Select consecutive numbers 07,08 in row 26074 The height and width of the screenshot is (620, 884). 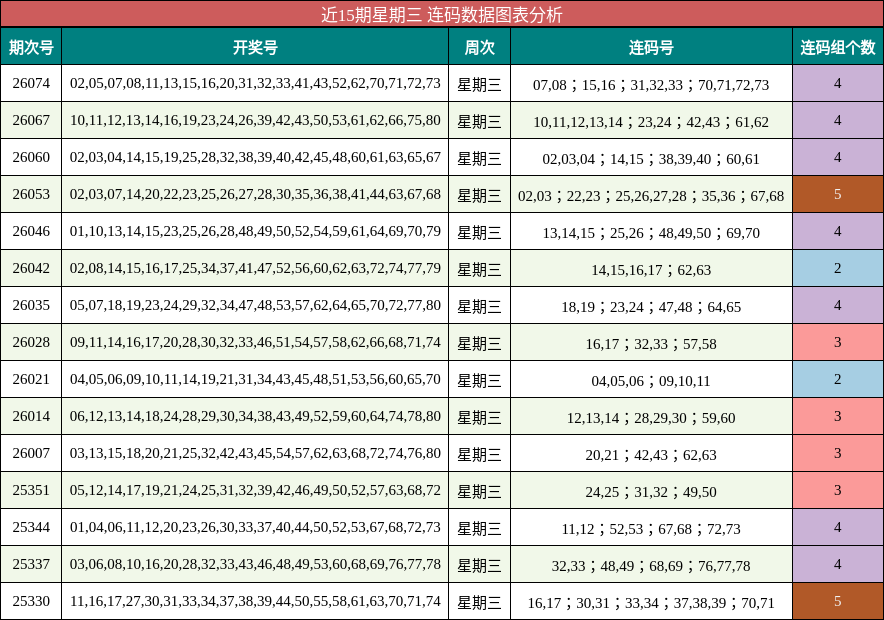point(547,84)
